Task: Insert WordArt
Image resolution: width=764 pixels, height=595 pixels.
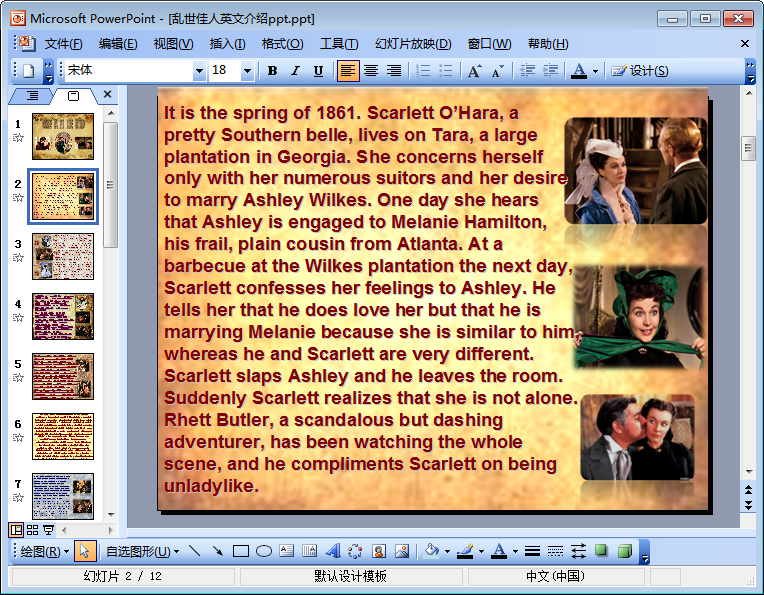Action: pyautogui.click(x=333, y=552)
